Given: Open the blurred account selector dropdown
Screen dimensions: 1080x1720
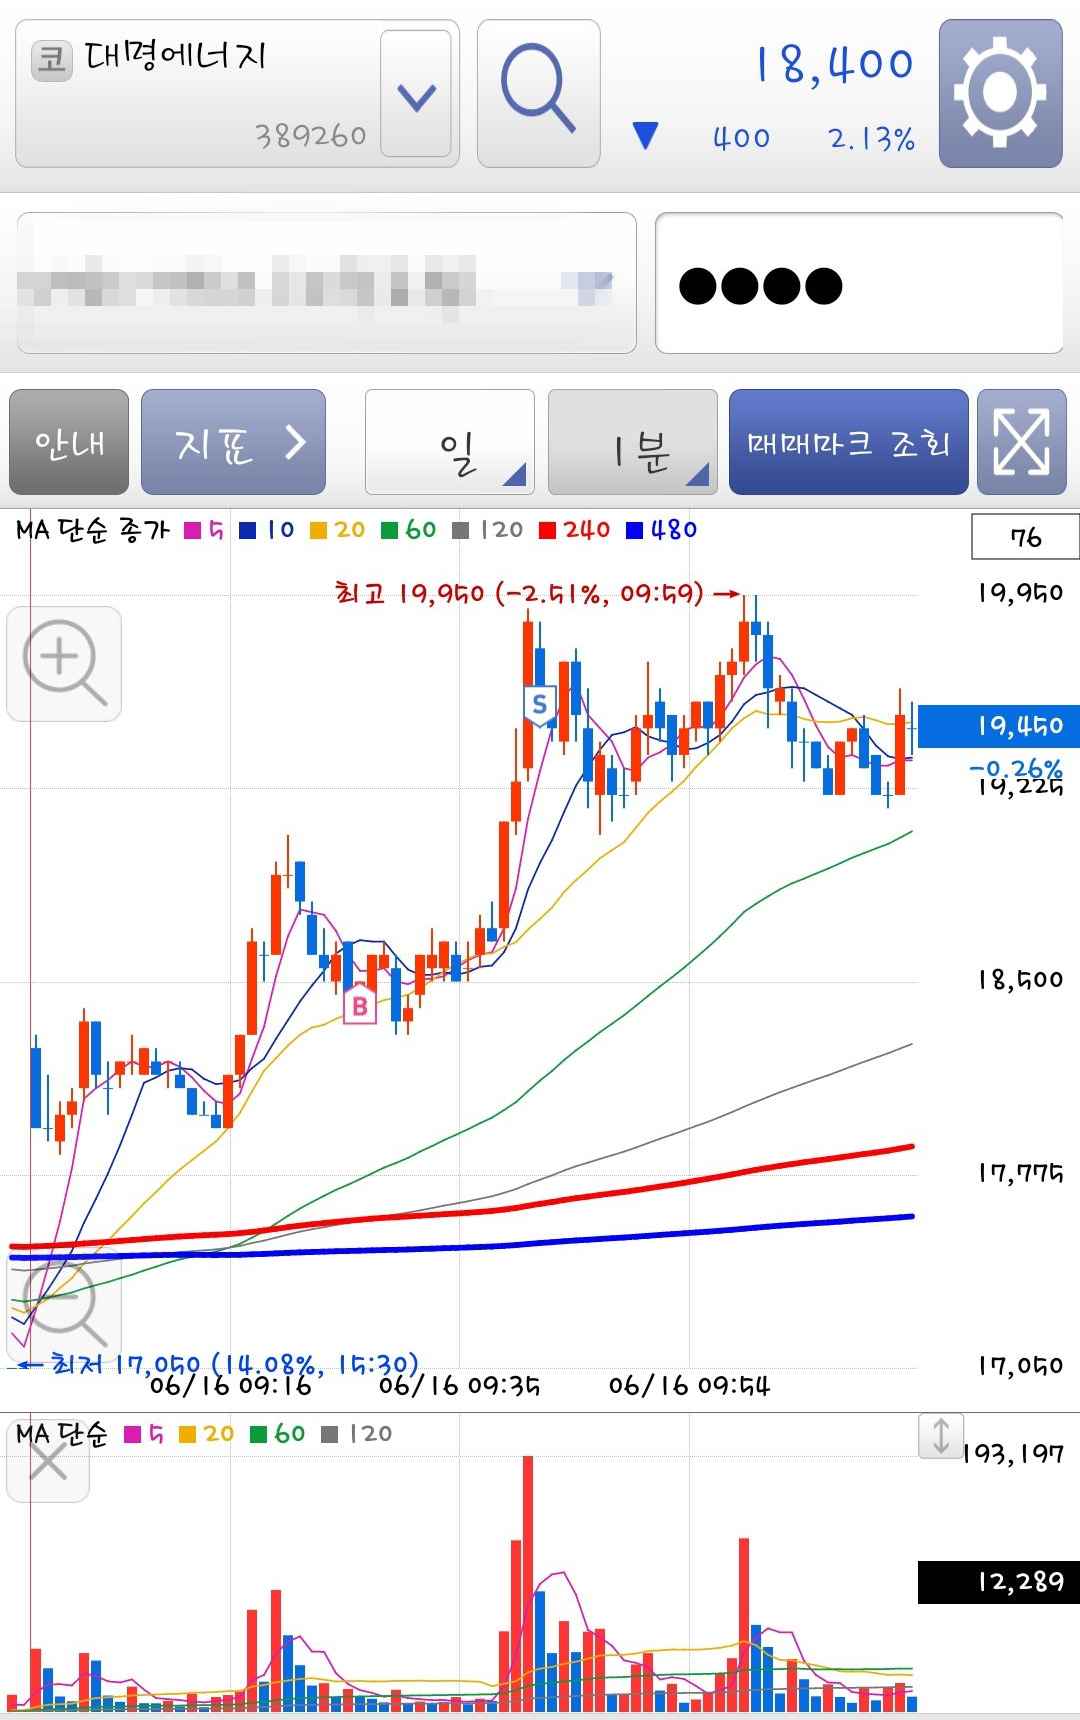Looking at the screenshot, I should [x=326, y=283].
